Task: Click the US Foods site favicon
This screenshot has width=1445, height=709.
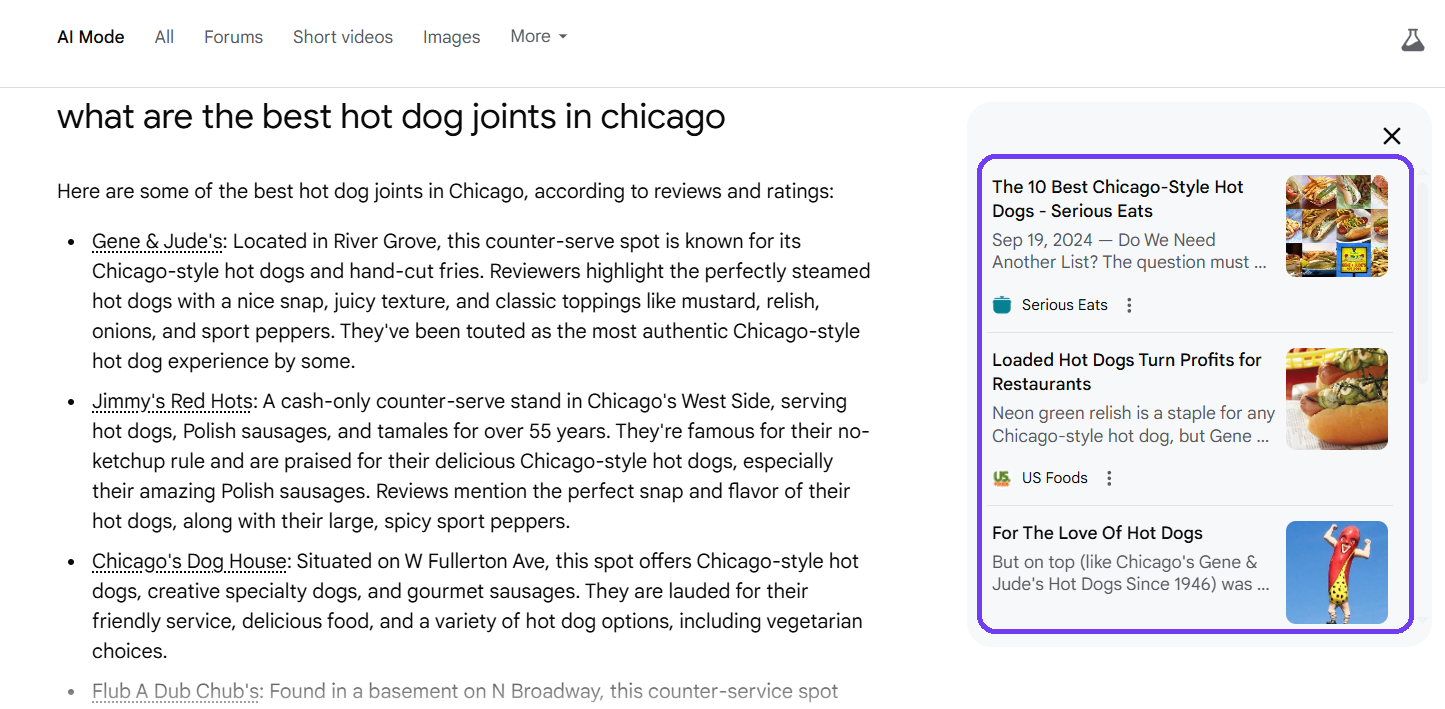Action: pyautogui.click(x=1002, y=478)
